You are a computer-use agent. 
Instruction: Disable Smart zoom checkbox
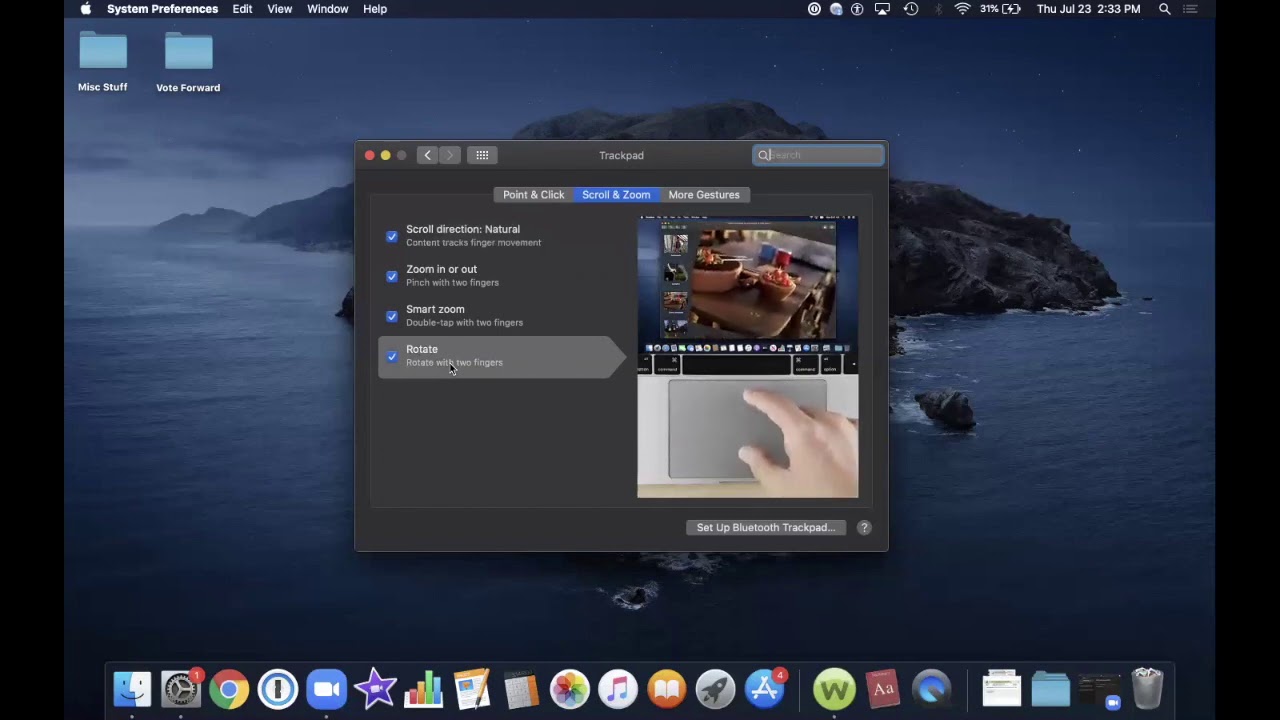pos(392,316)
